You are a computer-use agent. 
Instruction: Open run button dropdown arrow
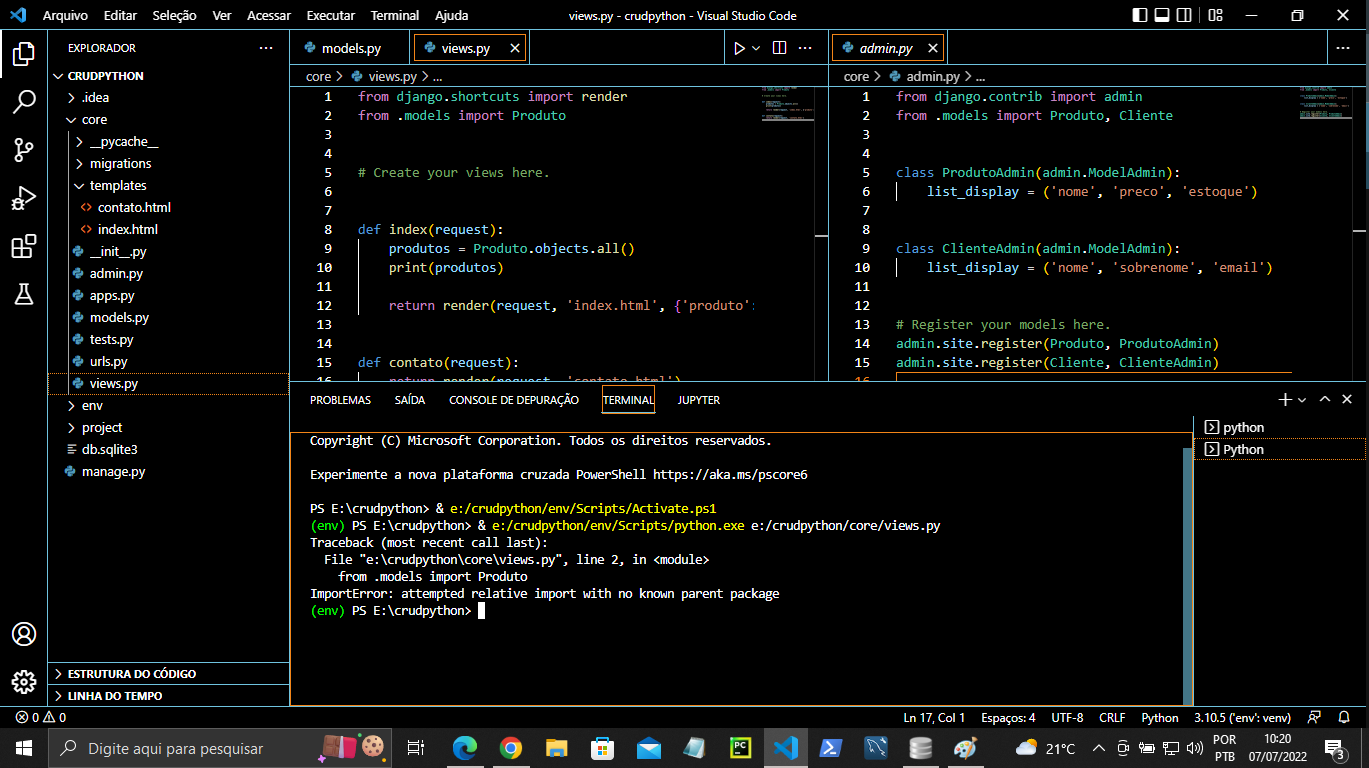[756, 48]
